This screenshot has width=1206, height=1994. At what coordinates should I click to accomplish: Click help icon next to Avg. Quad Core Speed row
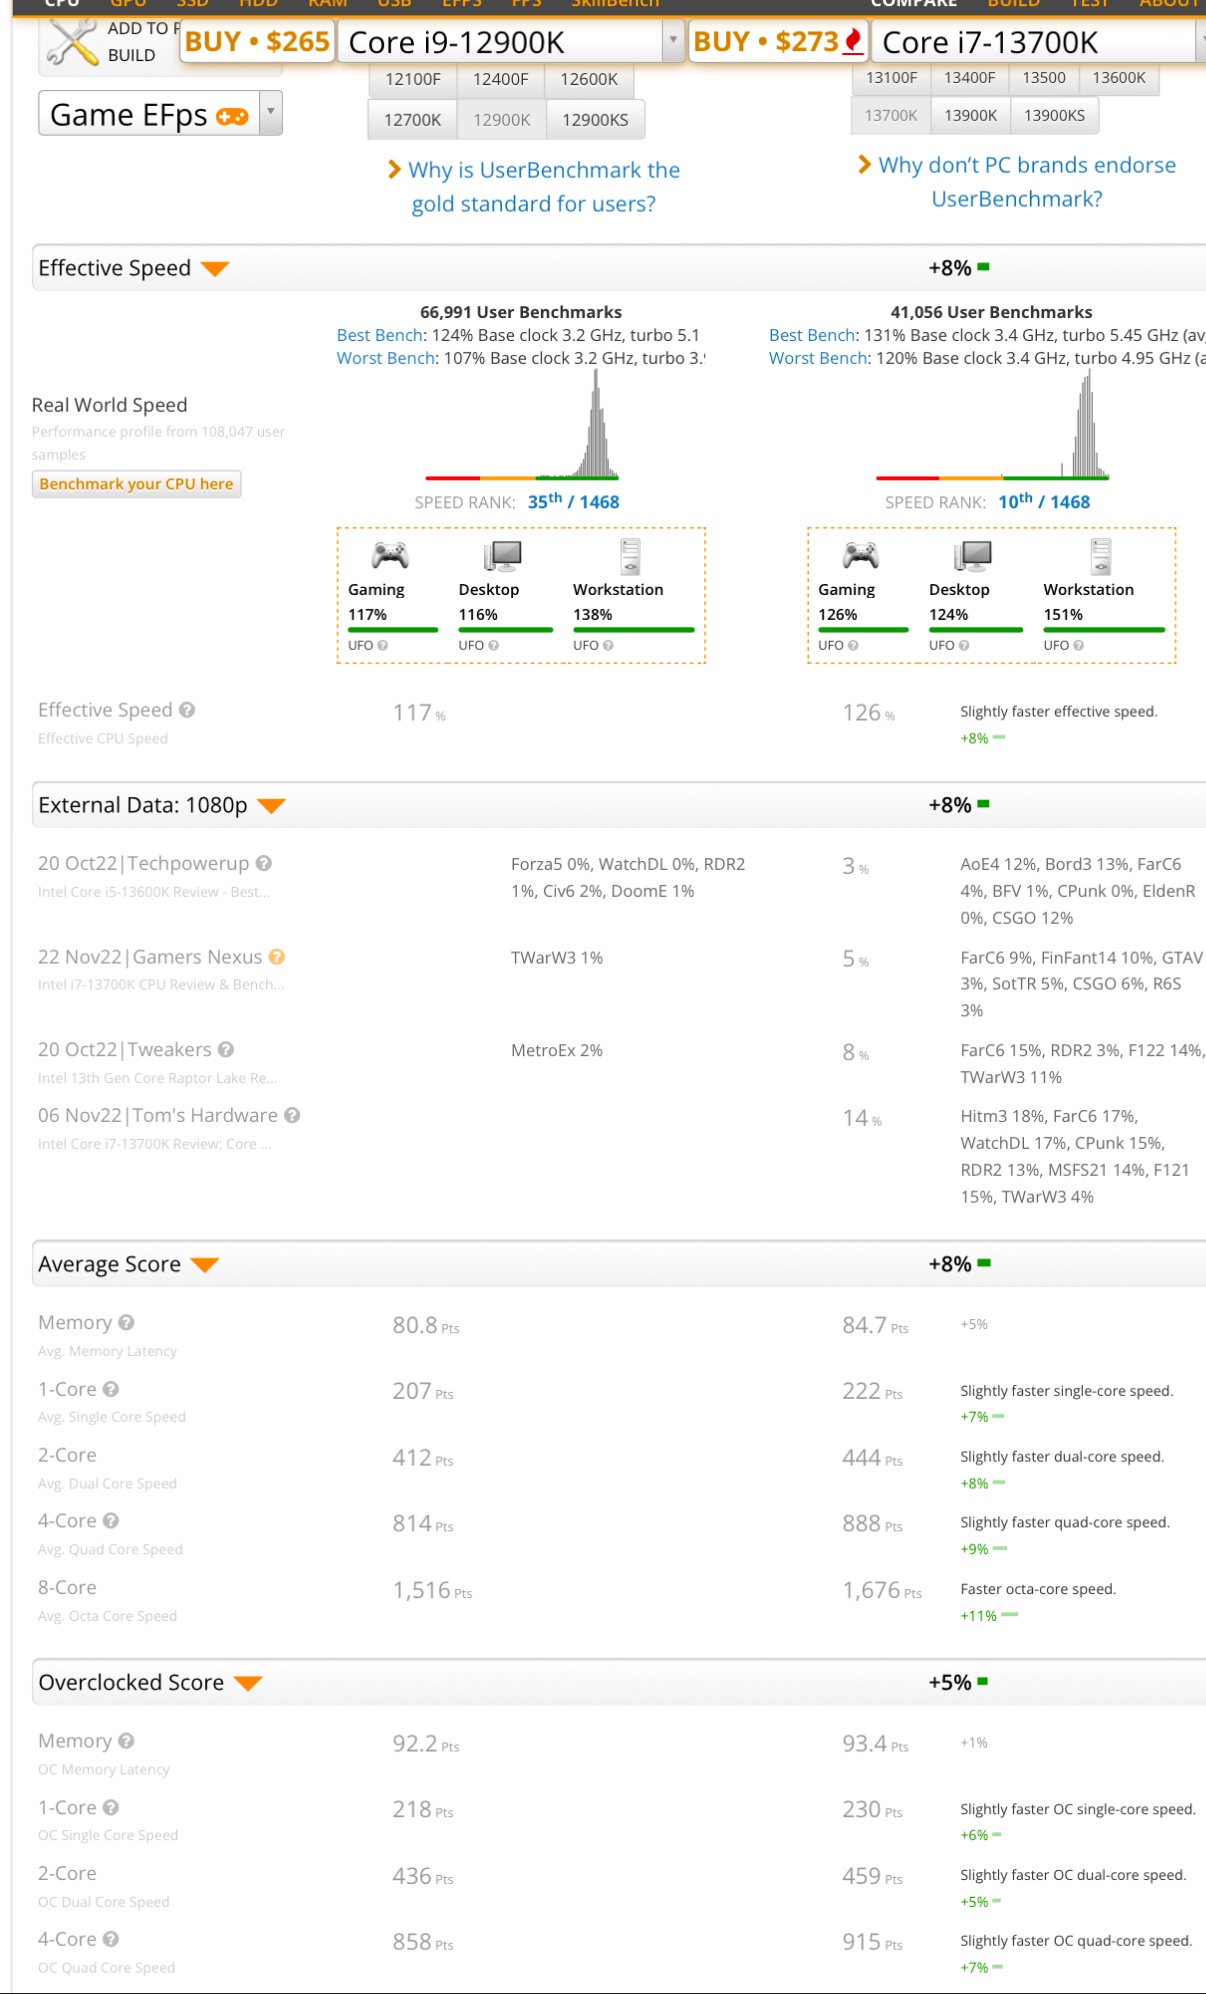(x=111, y=1520)
